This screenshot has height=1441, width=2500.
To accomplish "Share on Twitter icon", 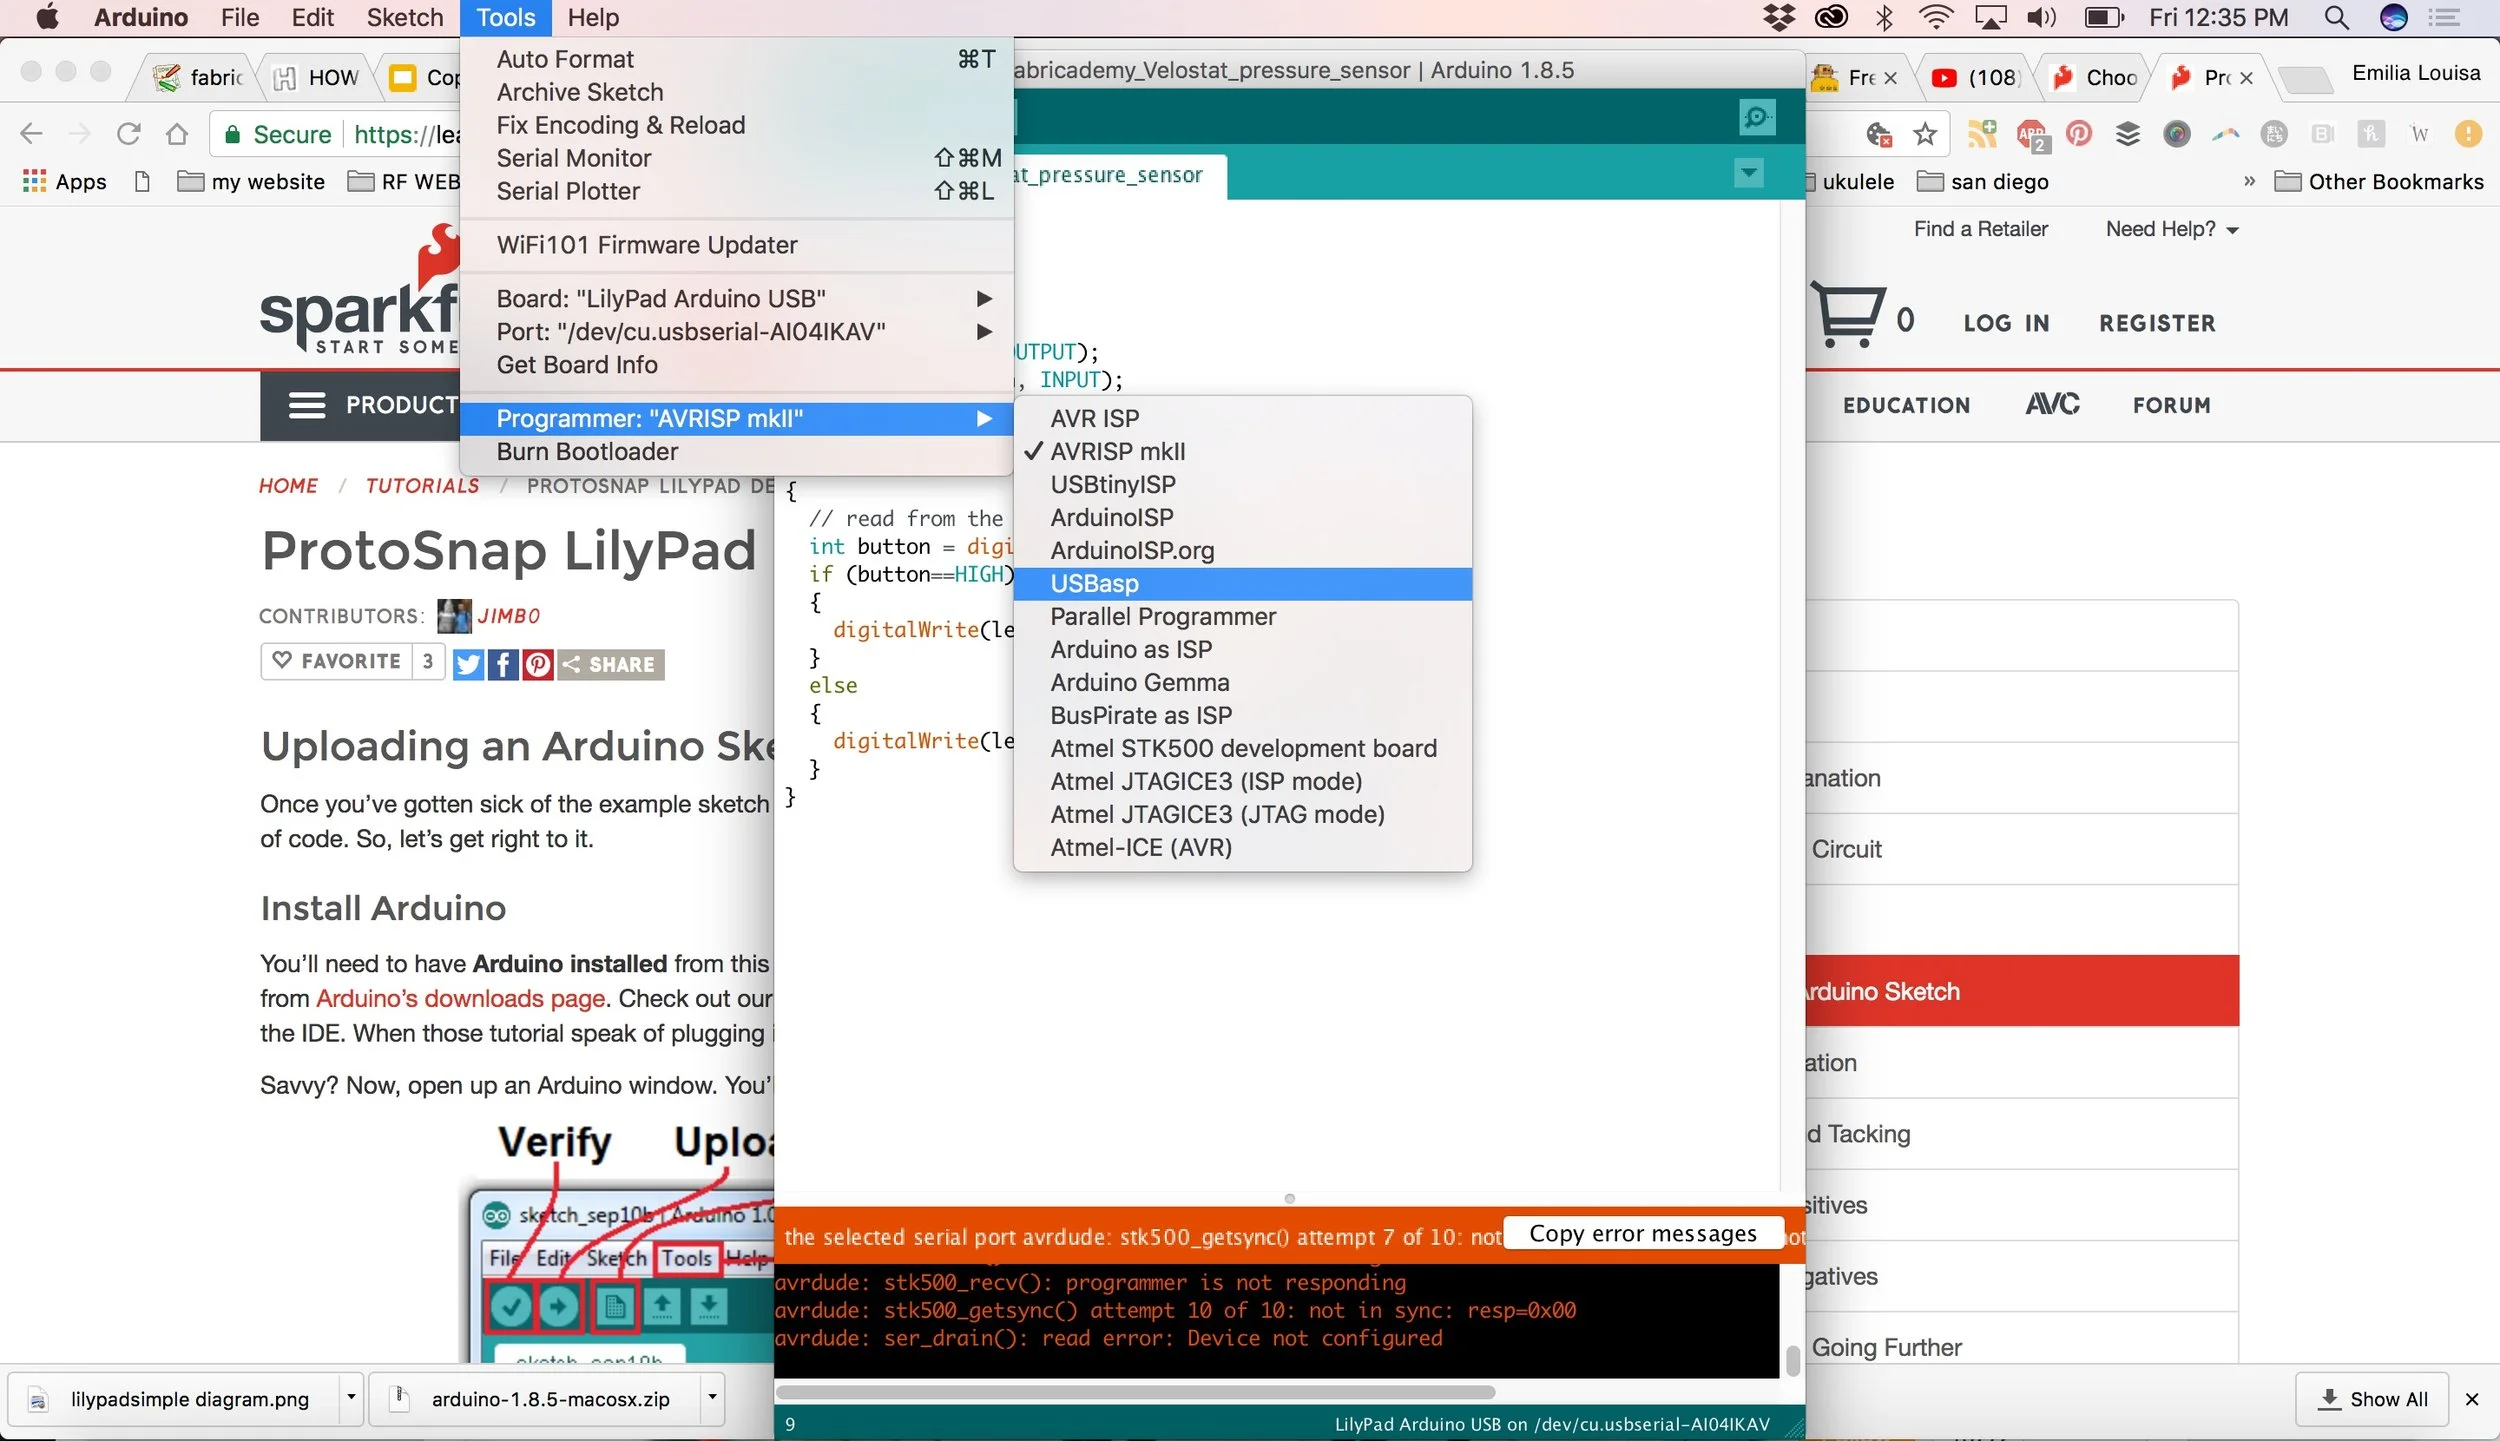I will point(468,664).
